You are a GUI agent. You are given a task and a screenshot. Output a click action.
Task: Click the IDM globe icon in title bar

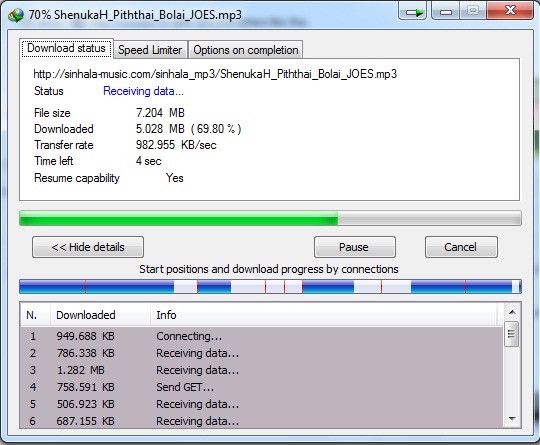point(15,15)
